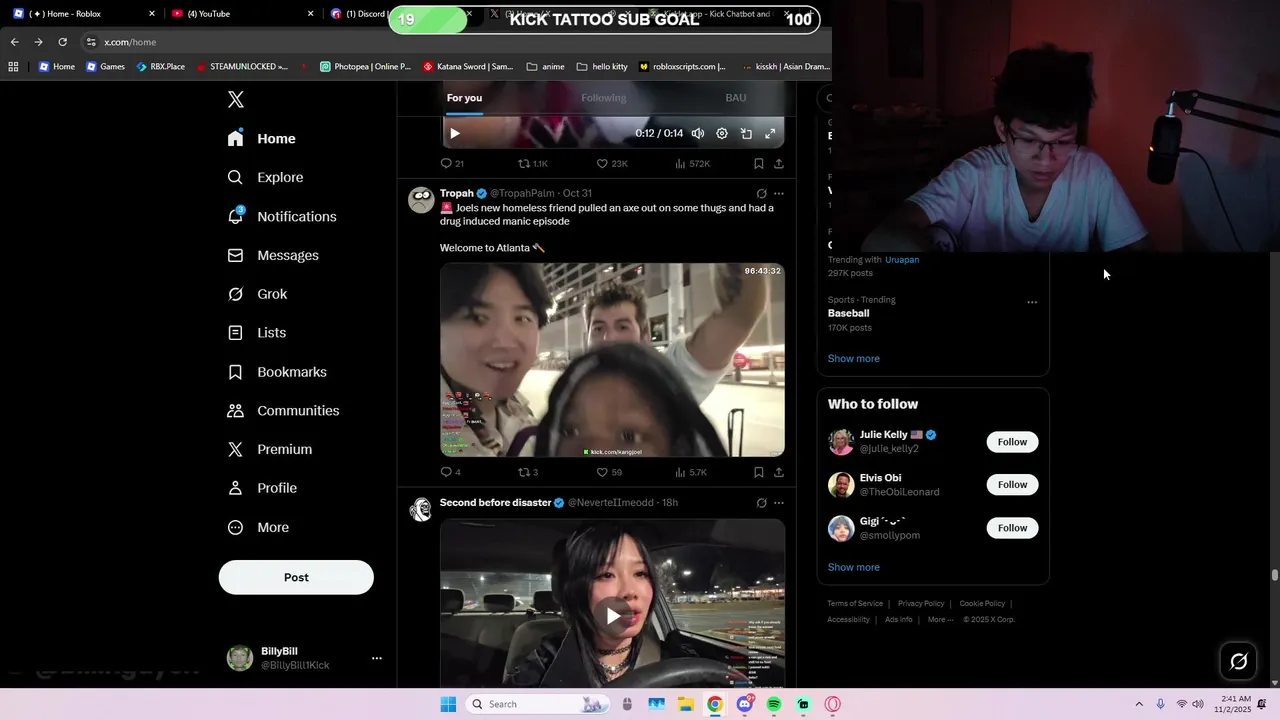The image size is (1280, 720).
Task: Open Grok from the sidebar
Action: coord(257,294)
